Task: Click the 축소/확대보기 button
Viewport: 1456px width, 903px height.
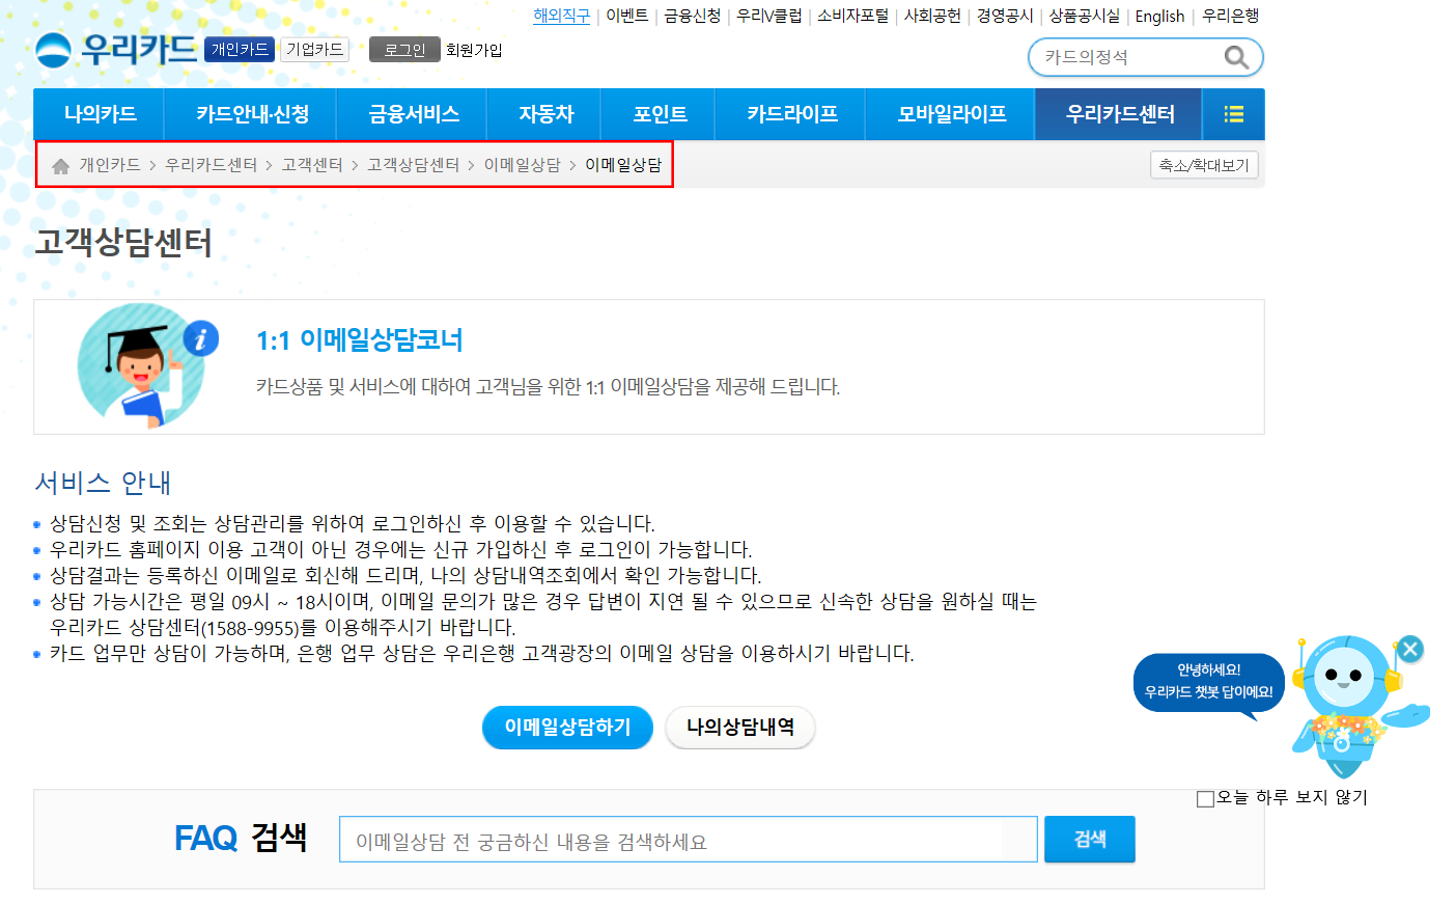Action: [1204, 165]
